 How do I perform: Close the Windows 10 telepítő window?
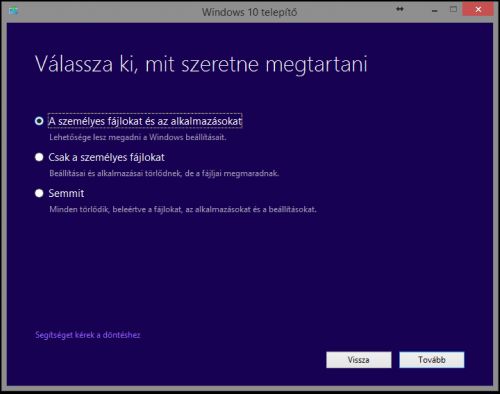tap(478, 10)
